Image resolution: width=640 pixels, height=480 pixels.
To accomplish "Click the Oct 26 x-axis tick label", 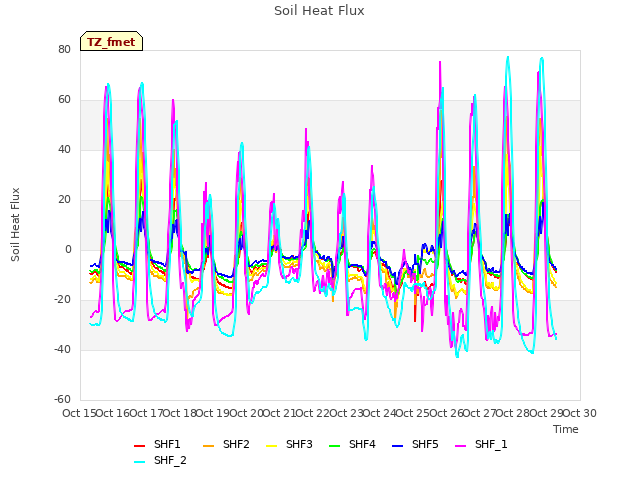I will [447, 413].
